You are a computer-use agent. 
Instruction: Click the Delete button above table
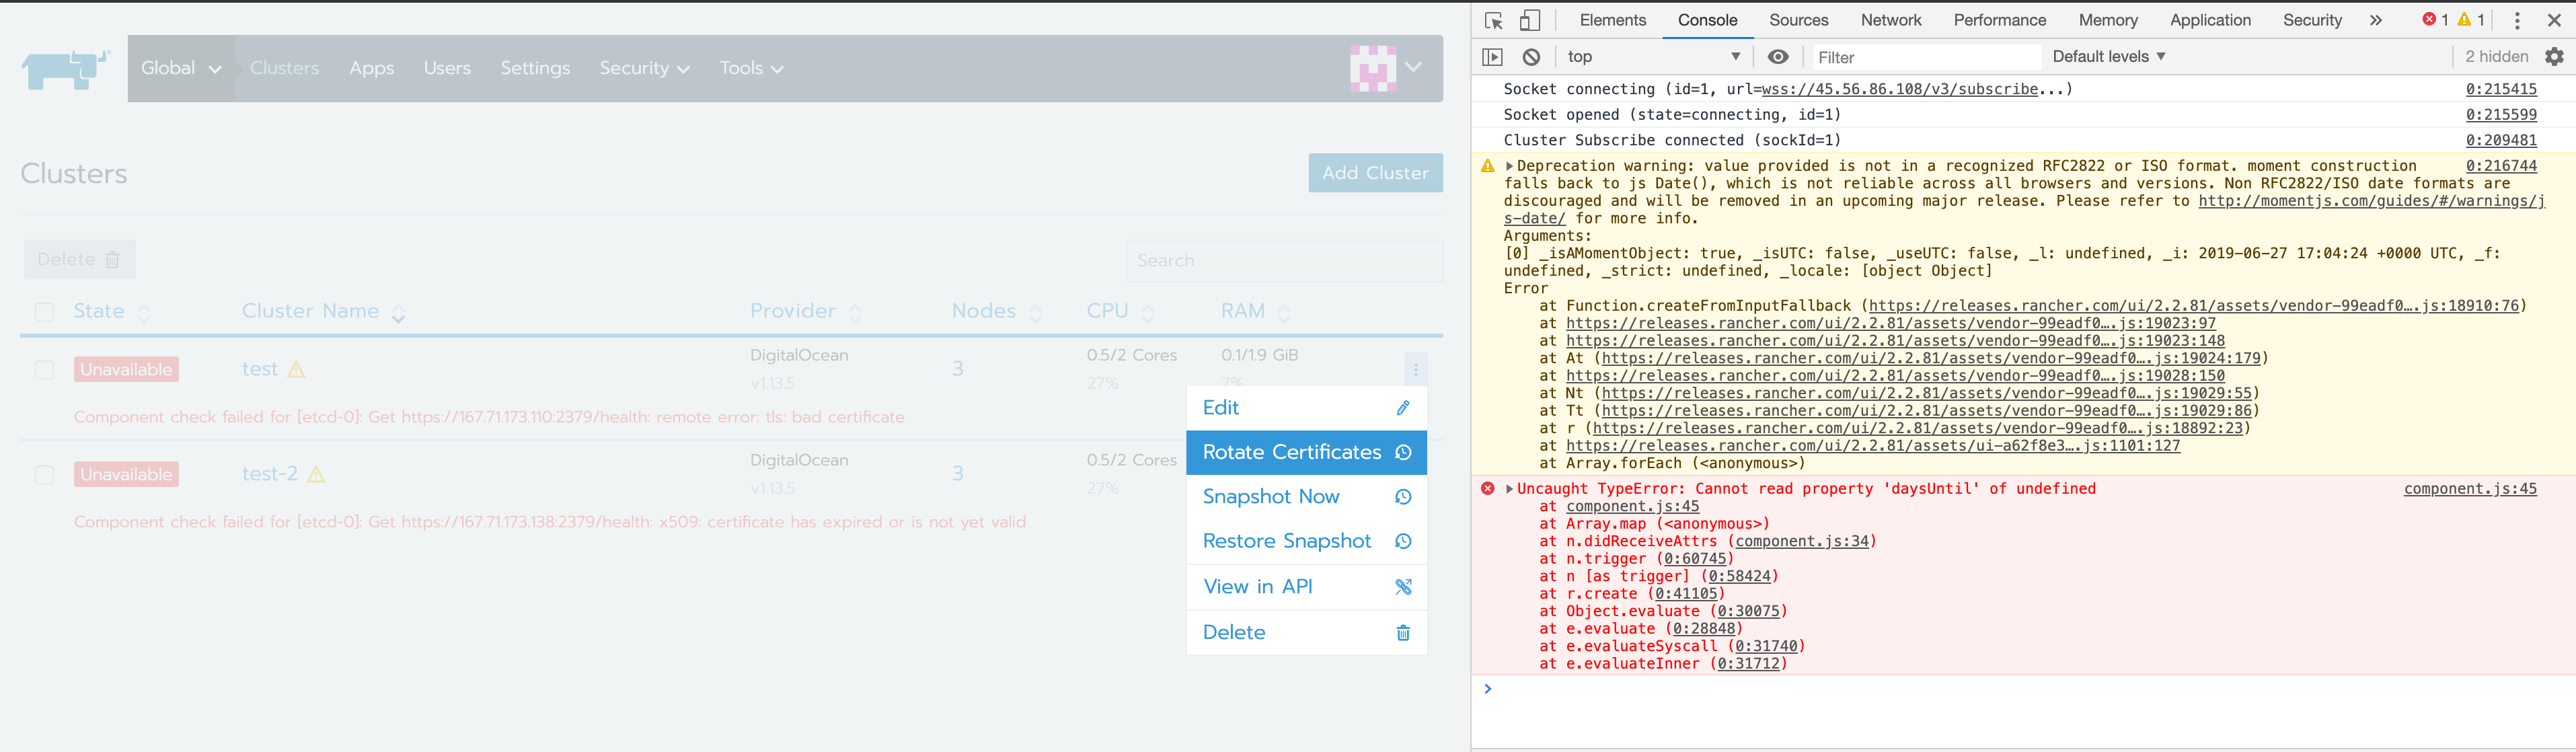pos(79,259)
